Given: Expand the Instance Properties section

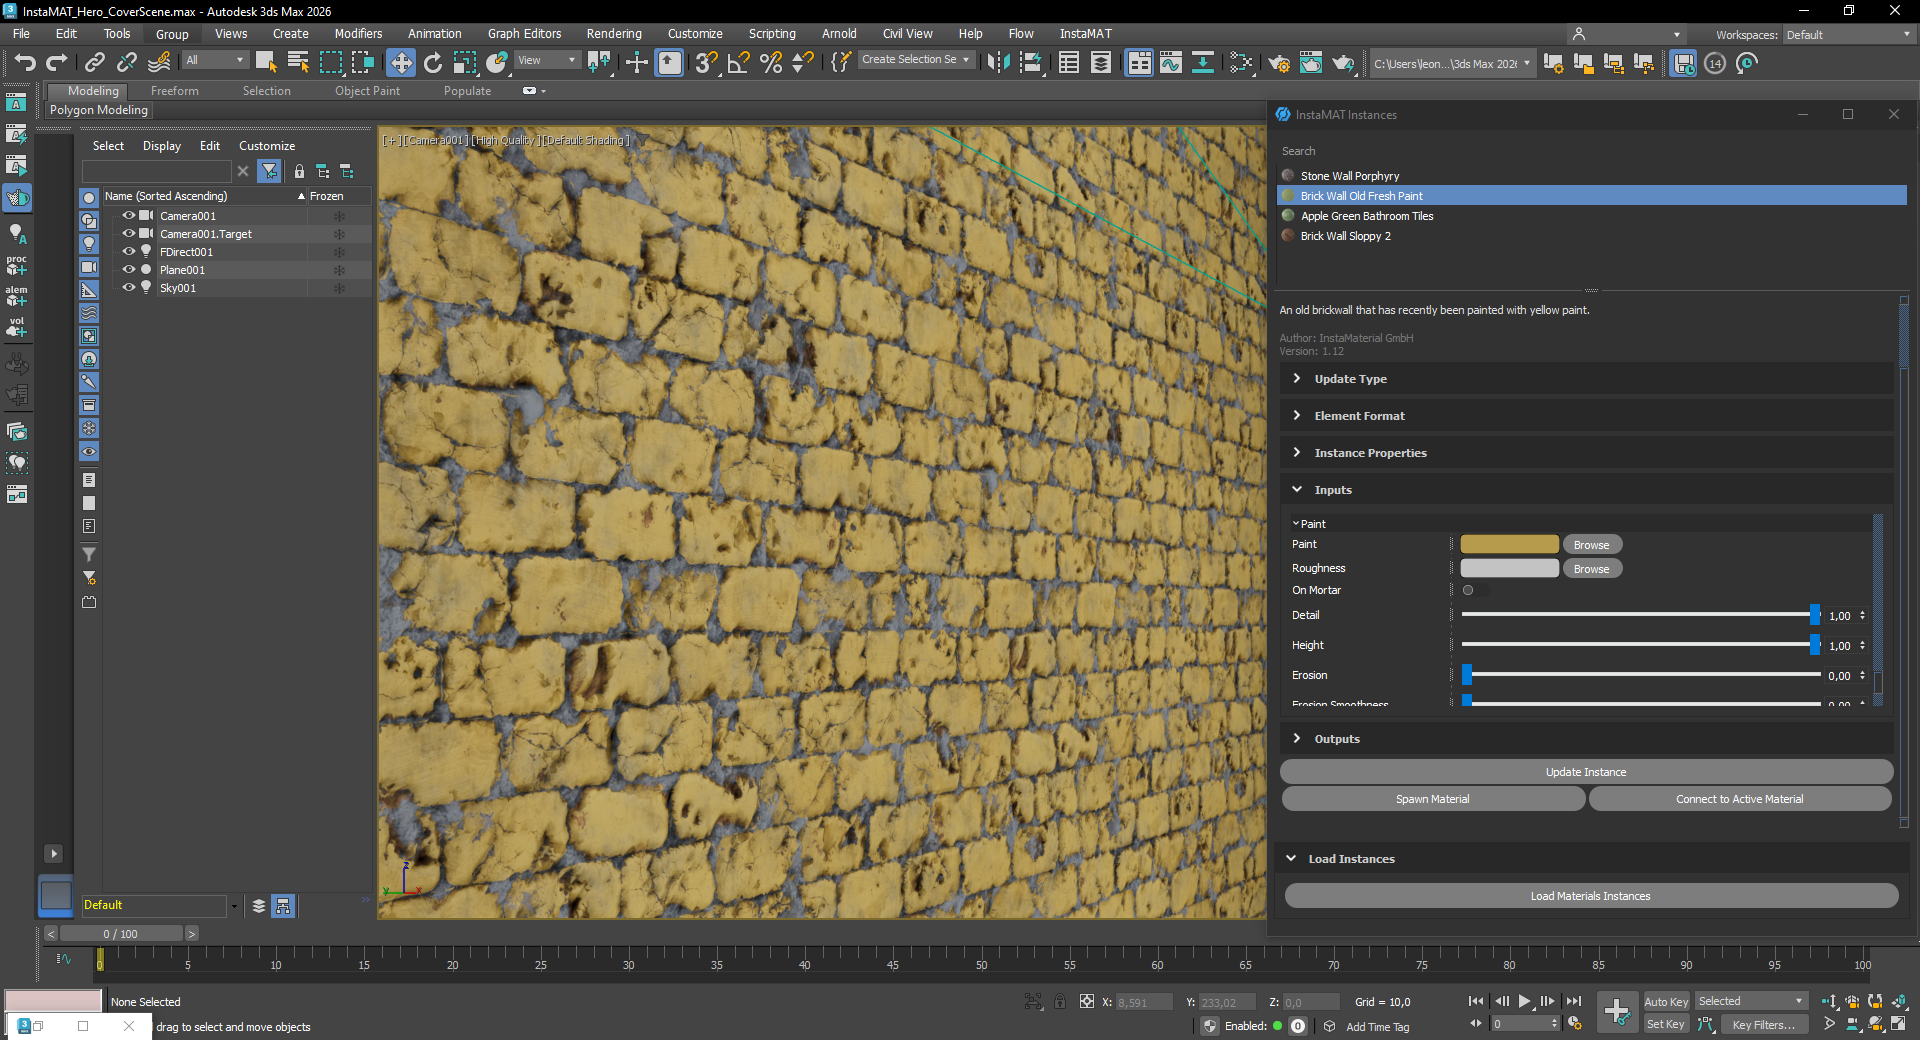Looking at the screenshot, I should click(x=1586, y=453).
